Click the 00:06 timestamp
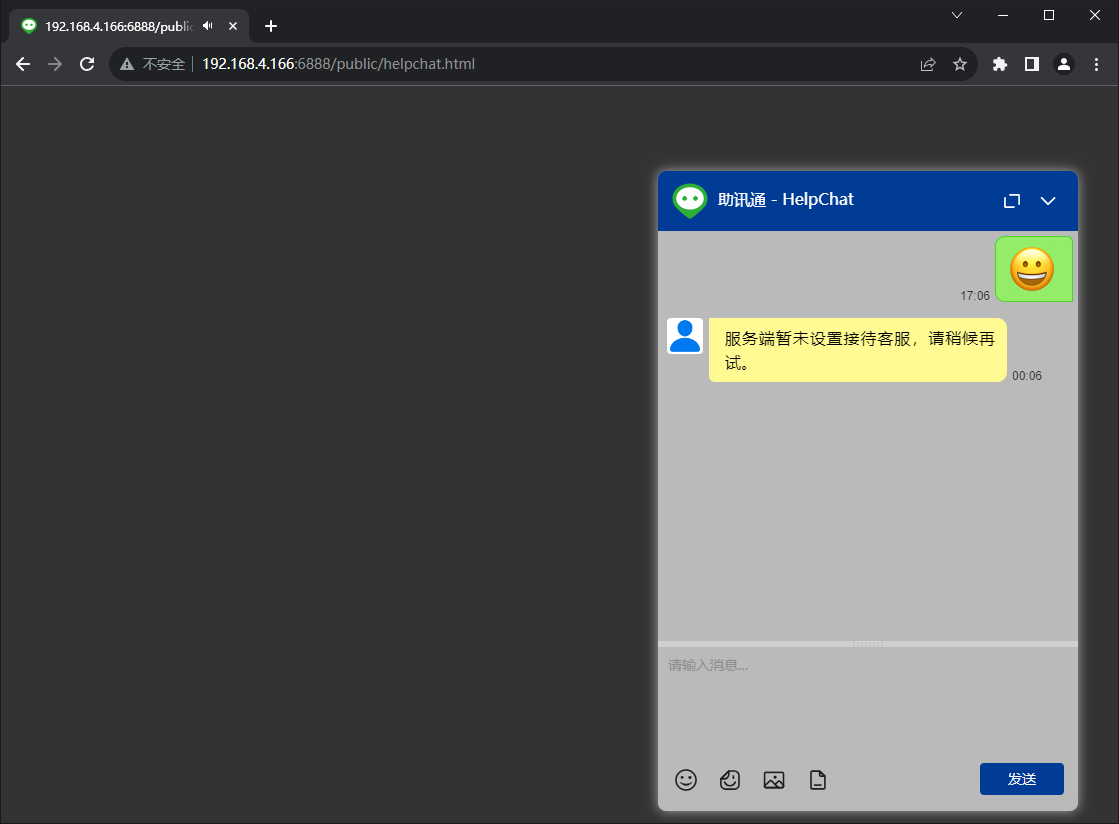Screen dimensions: 1119x824 (1027, 376)
